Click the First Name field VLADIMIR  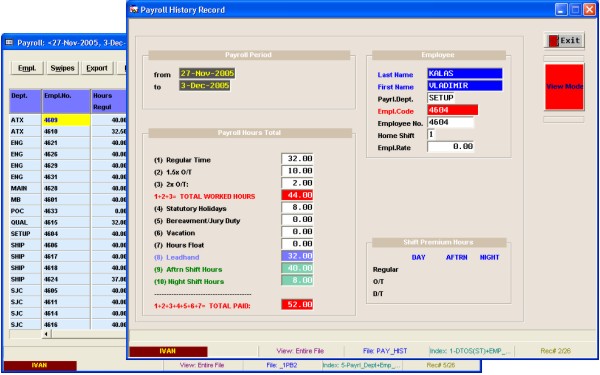coord(465,86)
